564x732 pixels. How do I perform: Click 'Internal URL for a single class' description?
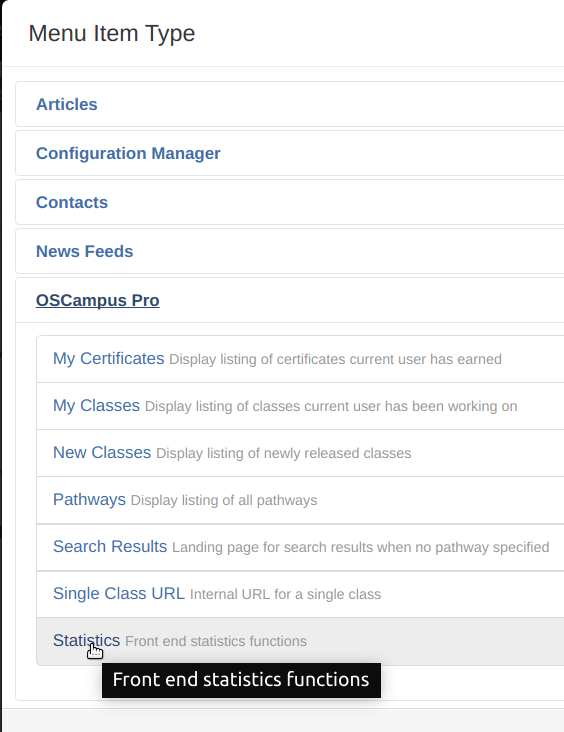point(285,594)
